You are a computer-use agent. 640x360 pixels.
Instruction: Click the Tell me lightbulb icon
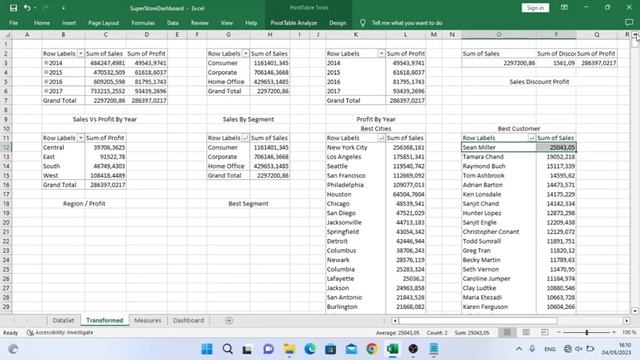pyautogui.click(x=362, y=23)
